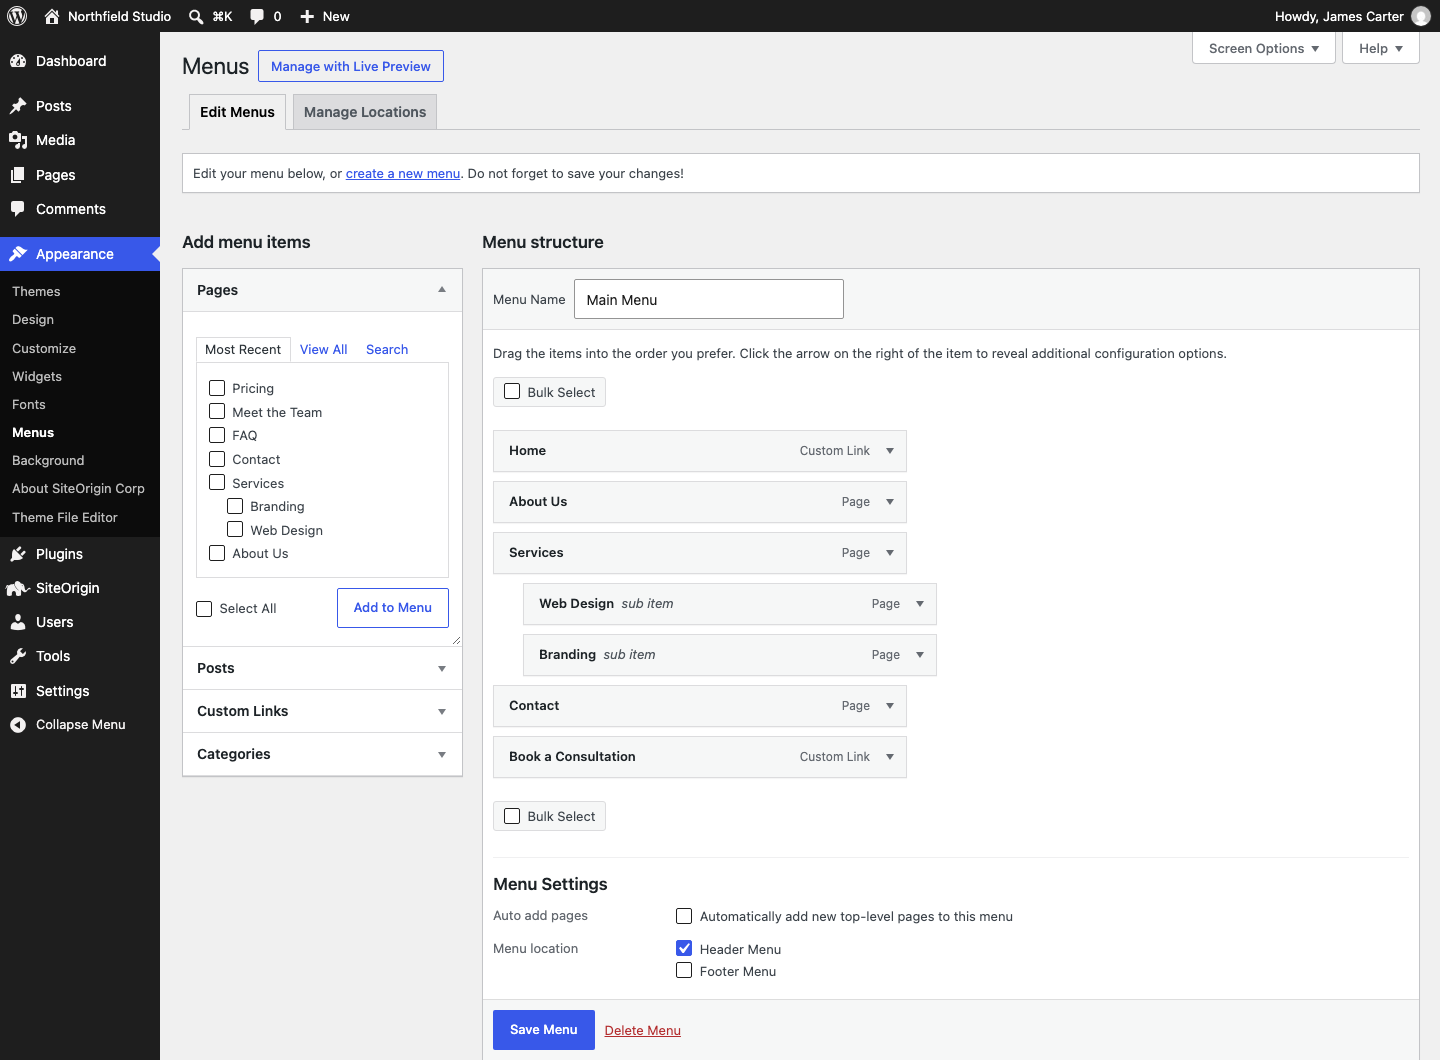Viewport: 1440px width, 1060px height.
Task: Expand the Posts accordion section
Action: coord(322,668)
